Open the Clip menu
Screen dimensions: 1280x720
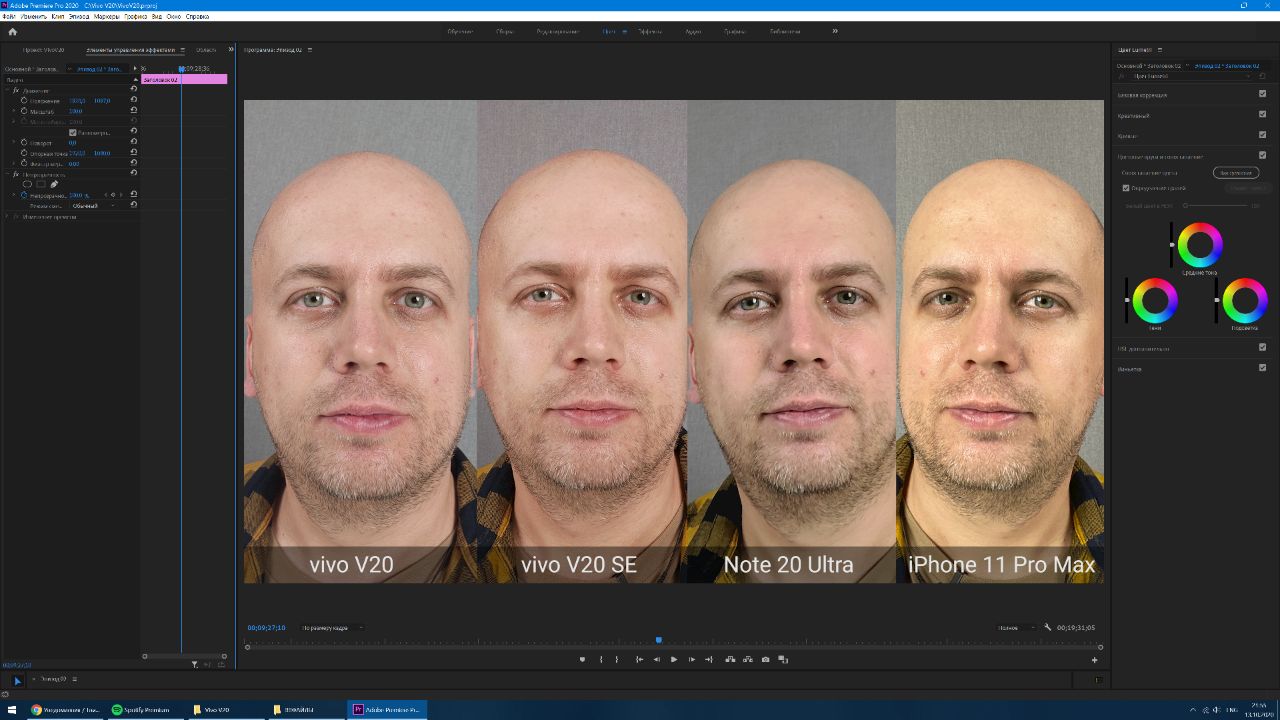click(57, 17)
